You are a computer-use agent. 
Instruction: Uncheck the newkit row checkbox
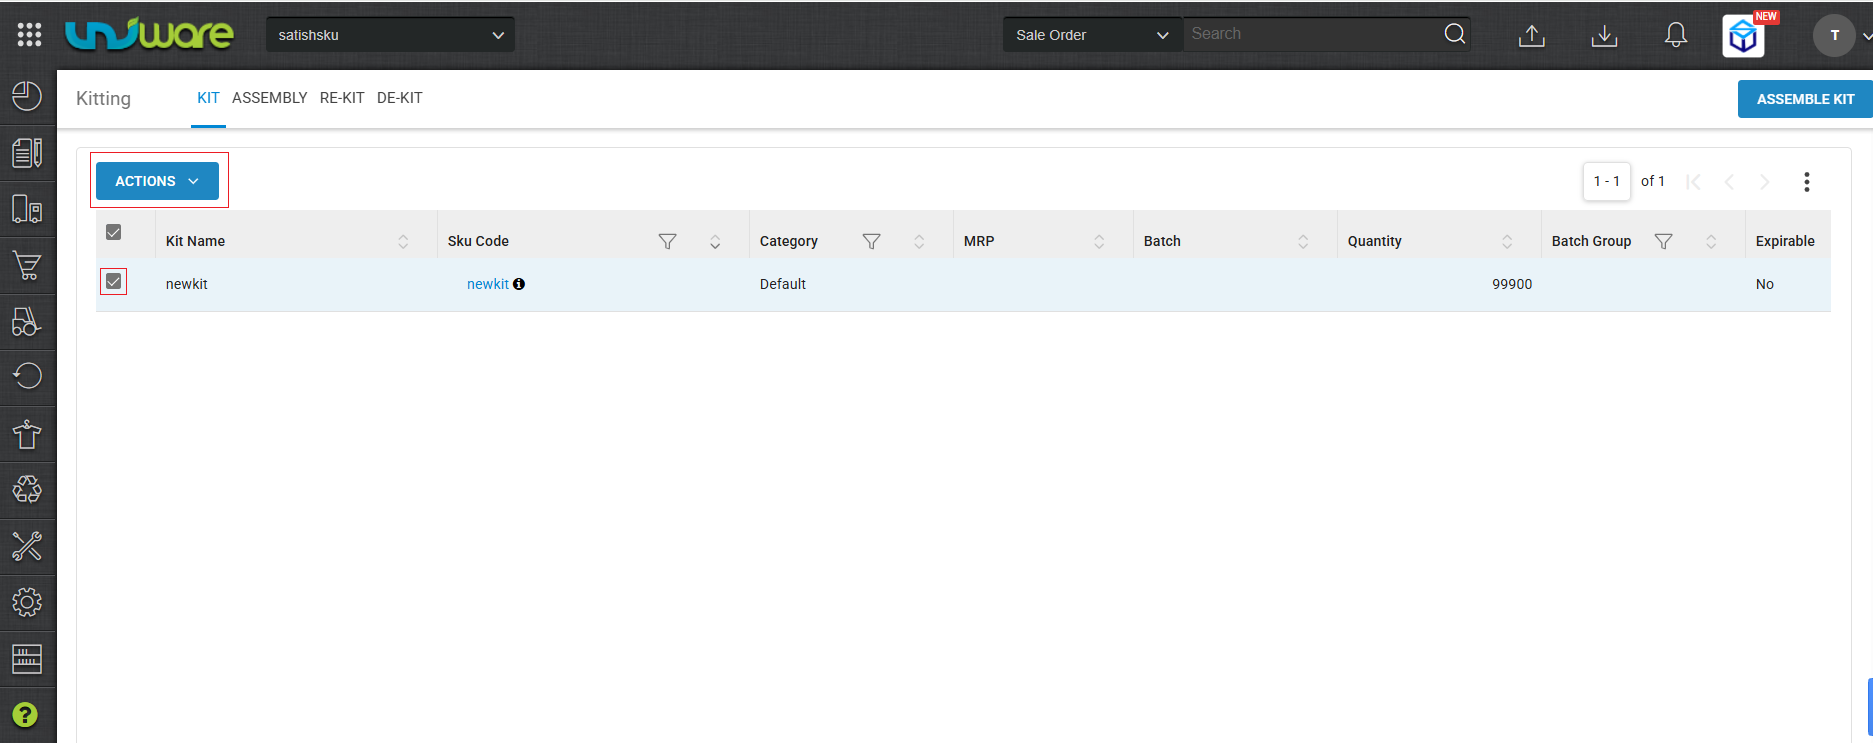tap(114, 282)
